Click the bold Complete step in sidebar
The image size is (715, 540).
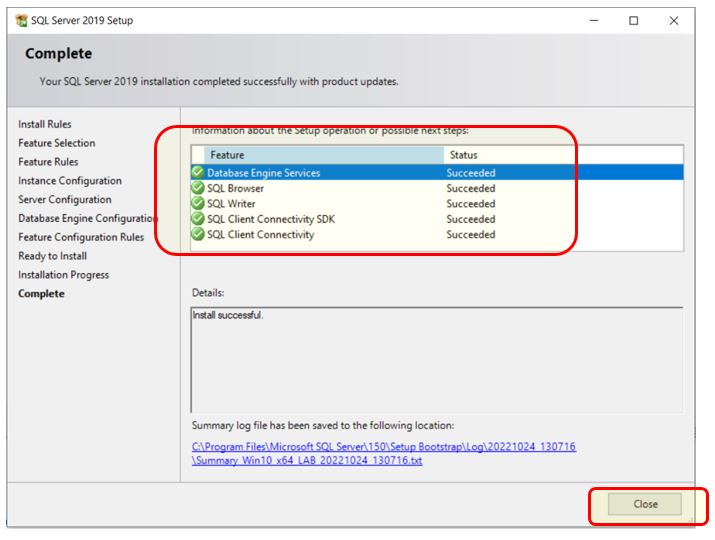[x=41, y=294]
